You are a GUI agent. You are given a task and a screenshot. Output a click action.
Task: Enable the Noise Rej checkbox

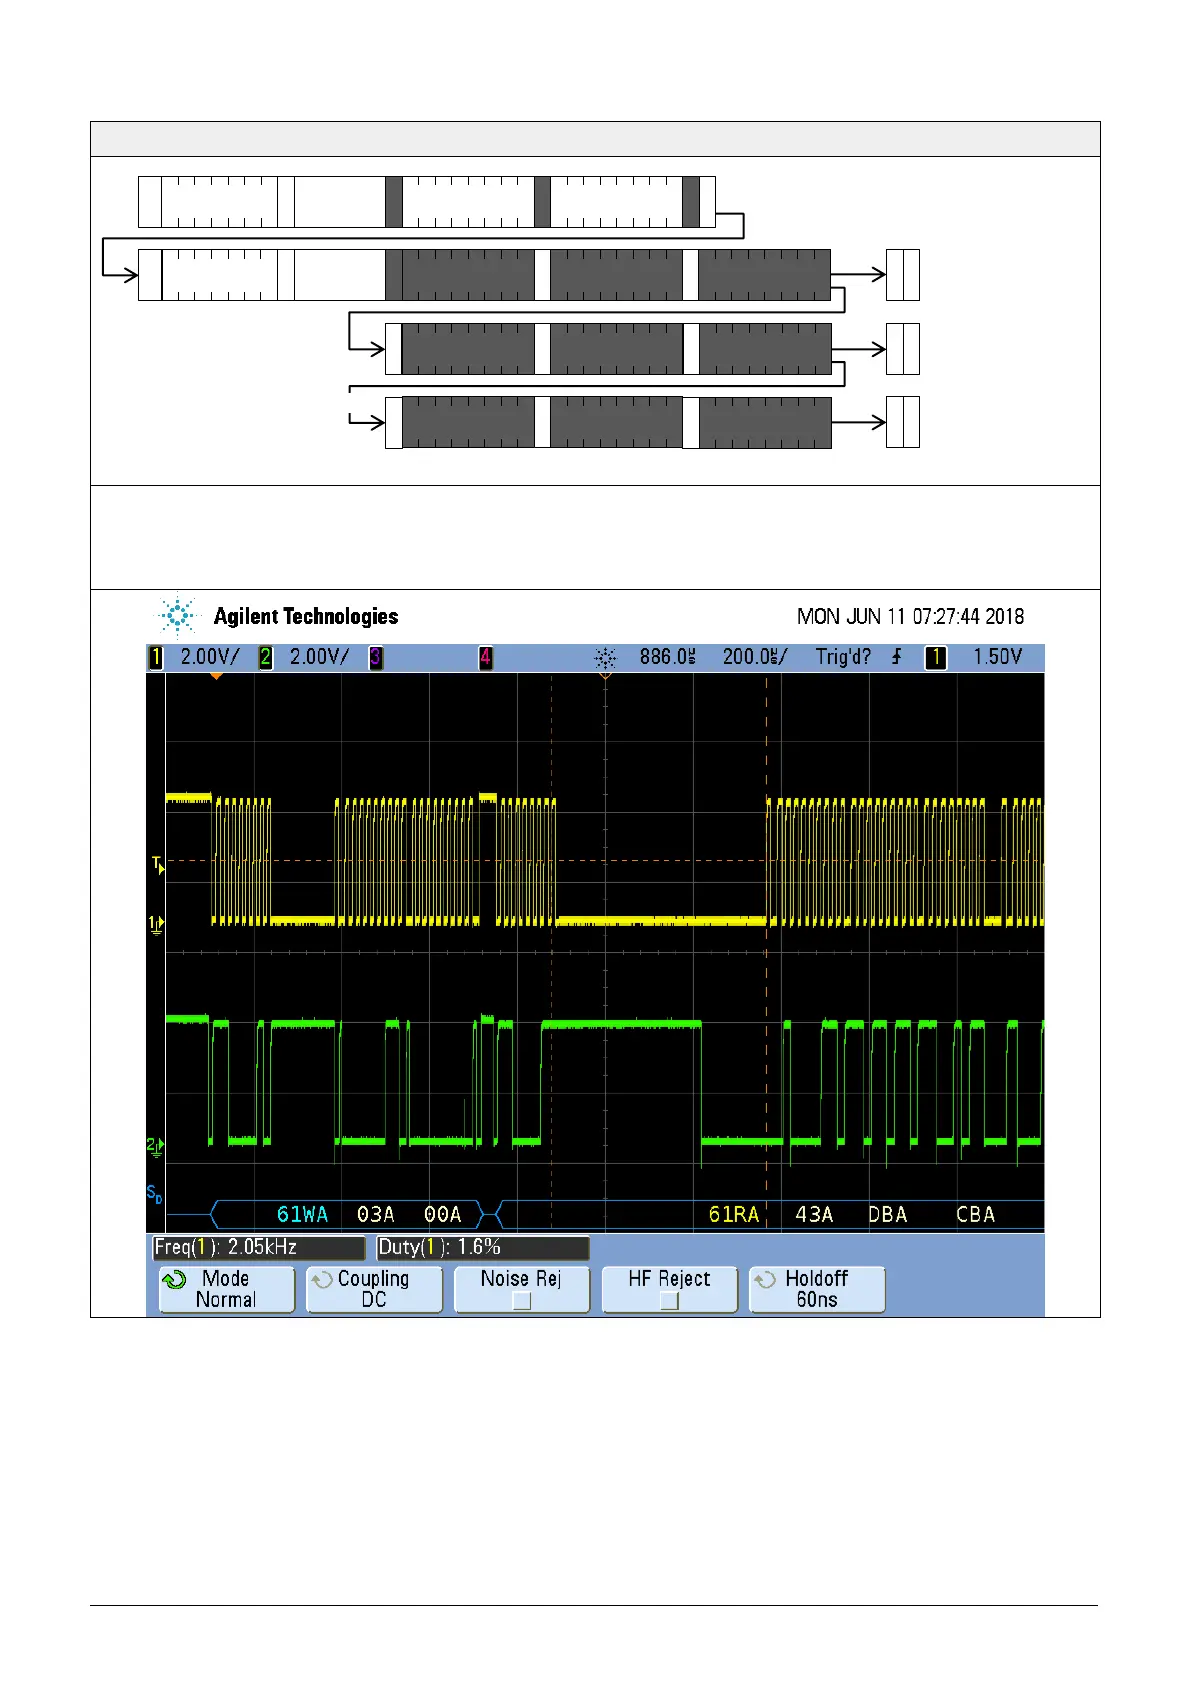pos(521,1300)
